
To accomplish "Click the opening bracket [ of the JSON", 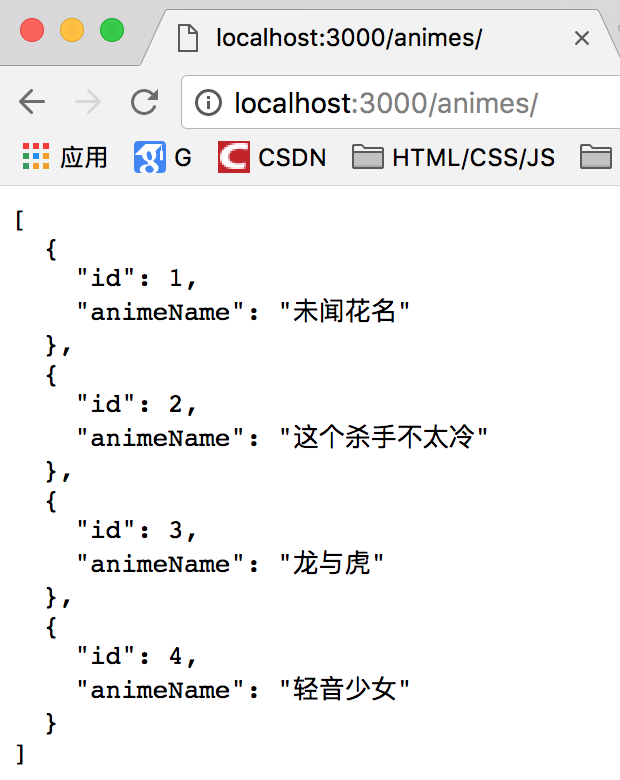I will [19, 220].
